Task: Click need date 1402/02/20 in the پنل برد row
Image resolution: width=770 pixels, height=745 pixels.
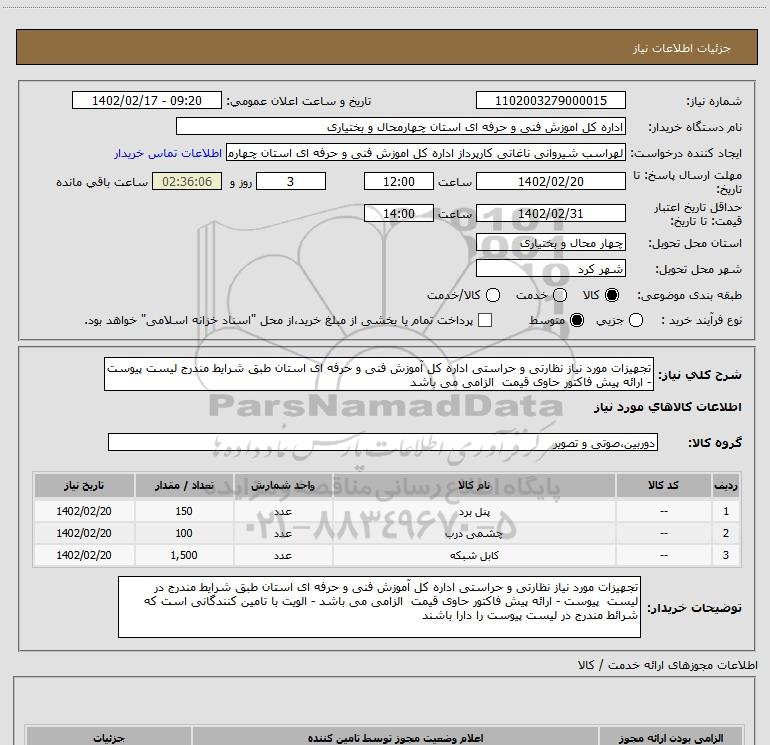Action: click(84, 512)
